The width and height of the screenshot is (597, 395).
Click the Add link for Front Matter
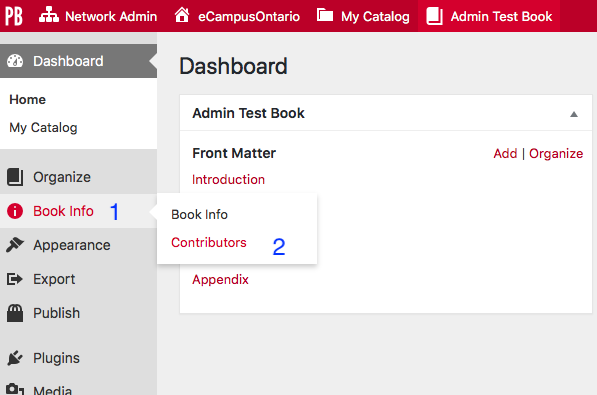pyautogui.click(x=505, y=154)
